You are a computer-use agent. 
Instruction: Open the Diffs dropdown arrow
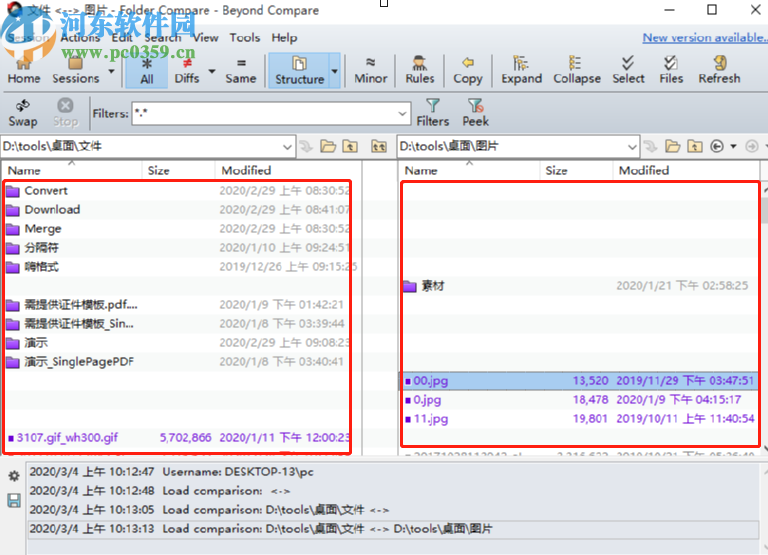[212, 71]
